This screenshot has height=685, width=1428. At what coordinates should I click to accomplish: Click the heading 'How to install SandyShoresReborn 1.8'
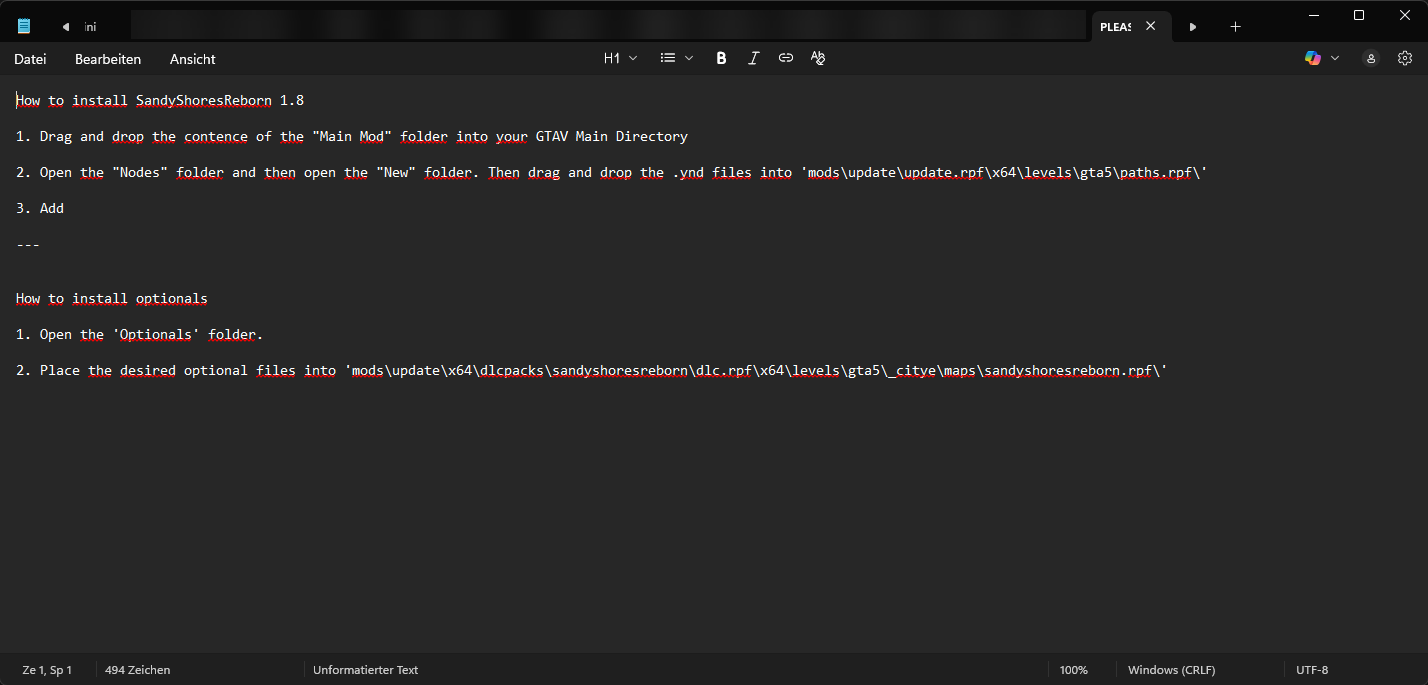(x=160, y=100)
